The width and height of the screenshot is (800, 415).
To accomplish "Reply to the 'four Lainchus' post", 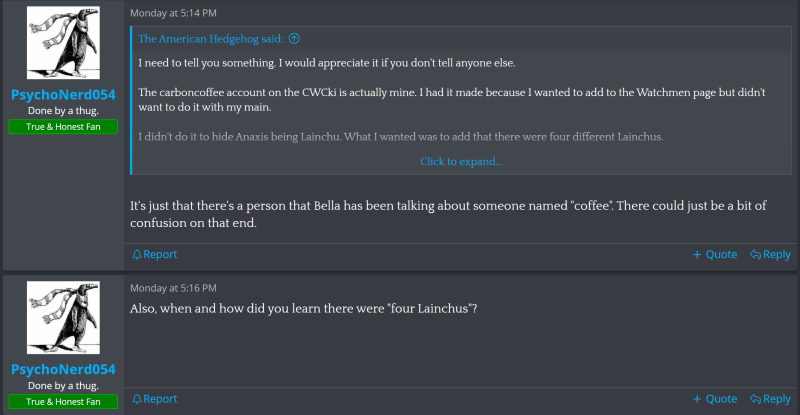I will pos(770,399).
